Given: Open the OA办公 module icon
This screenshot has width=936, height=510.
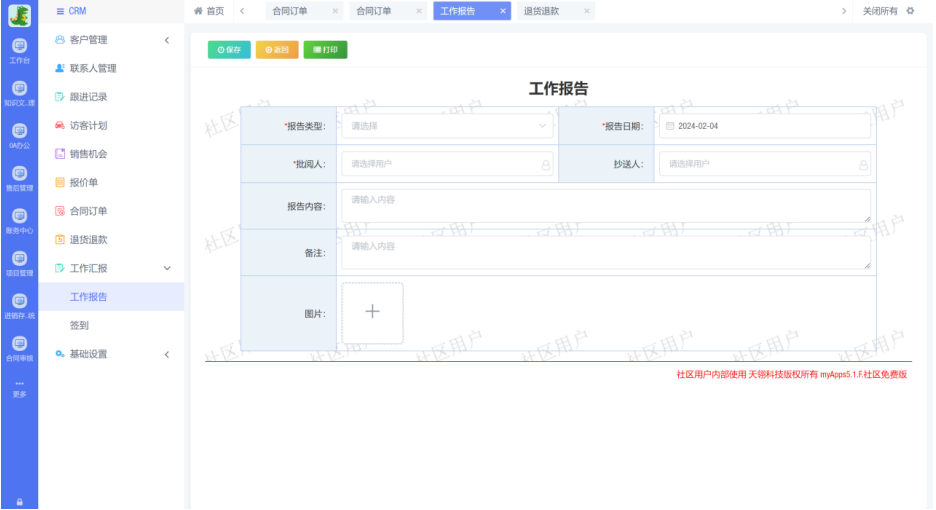Looking at the screenshot, I should pyautogui.click(x=19, y=133).
